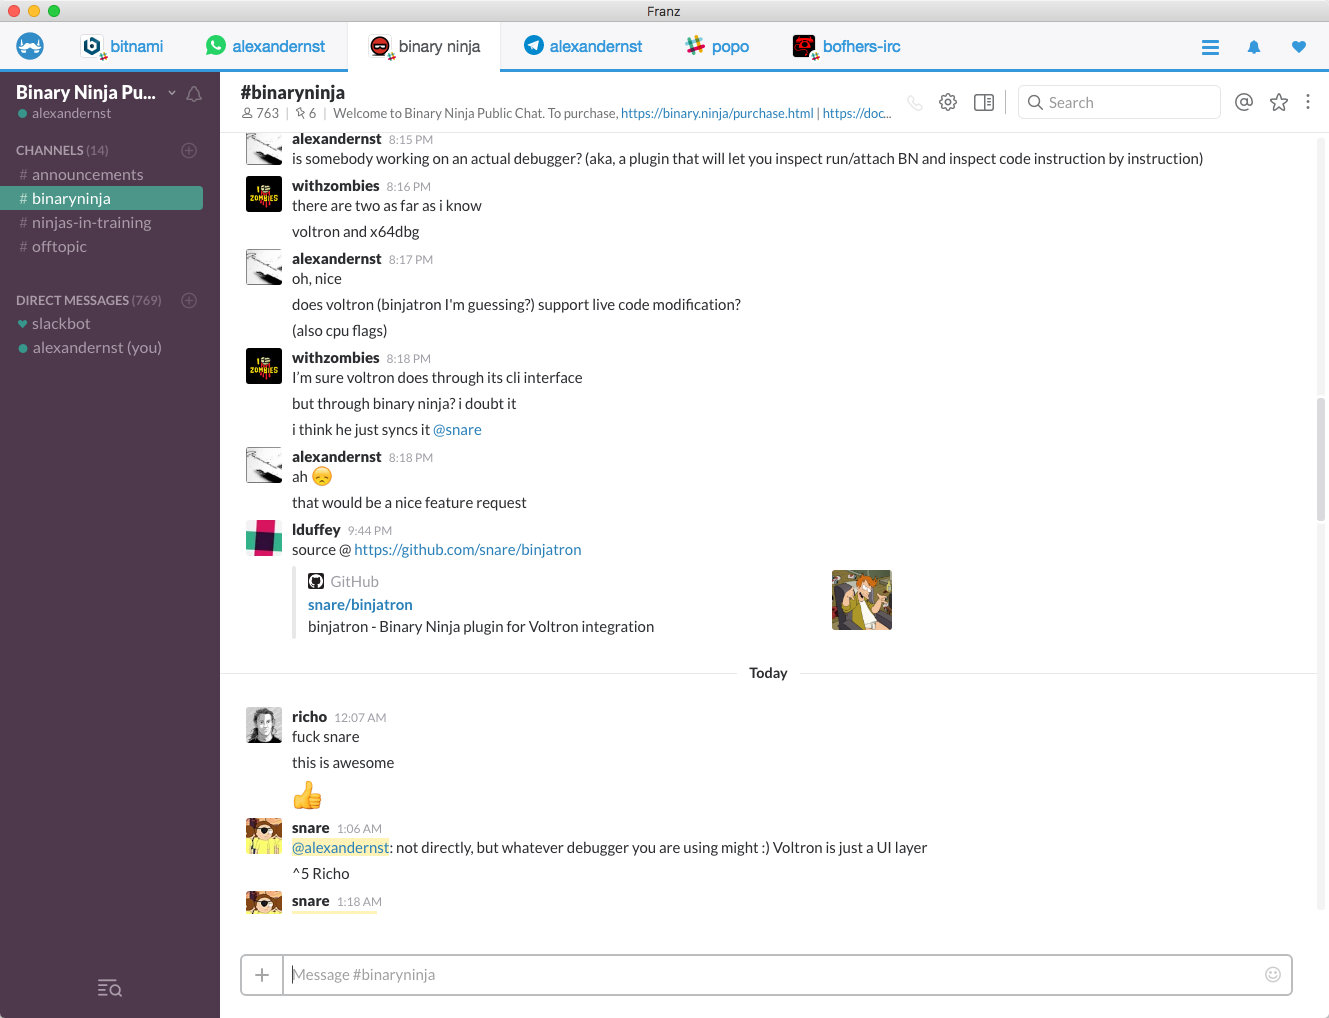1329x1018 pixels.
Task: Start a new direct message with plus icon
Action: 189,300
